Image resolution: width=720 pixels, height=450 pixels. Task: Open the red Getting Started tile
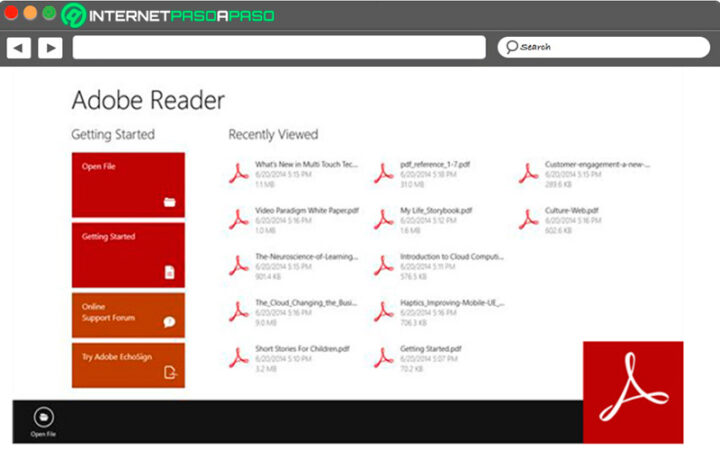click(128, 254)
